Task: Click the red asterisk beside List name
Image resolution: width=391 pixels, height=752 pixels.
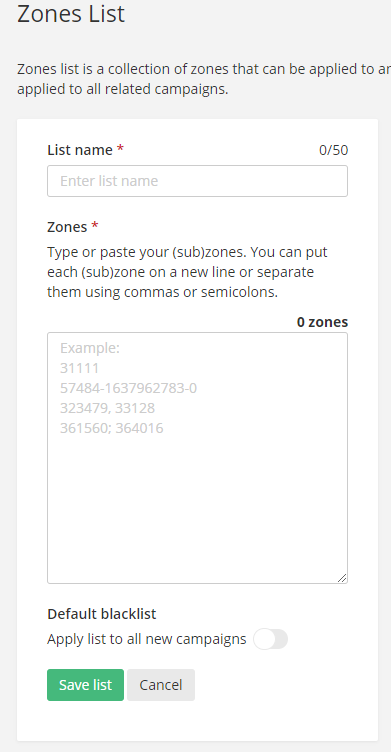Action: (x=120, y=149)
